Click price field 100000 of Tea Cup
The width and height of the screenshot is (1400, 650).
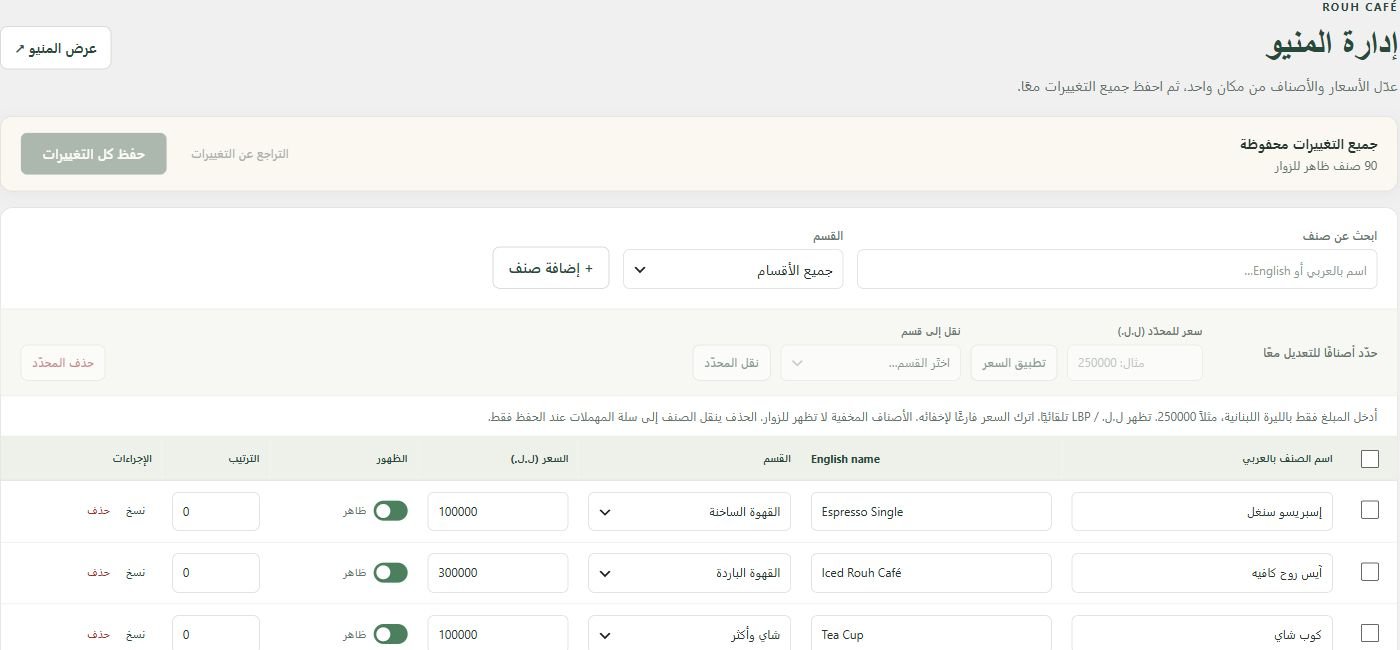[498, 633]
